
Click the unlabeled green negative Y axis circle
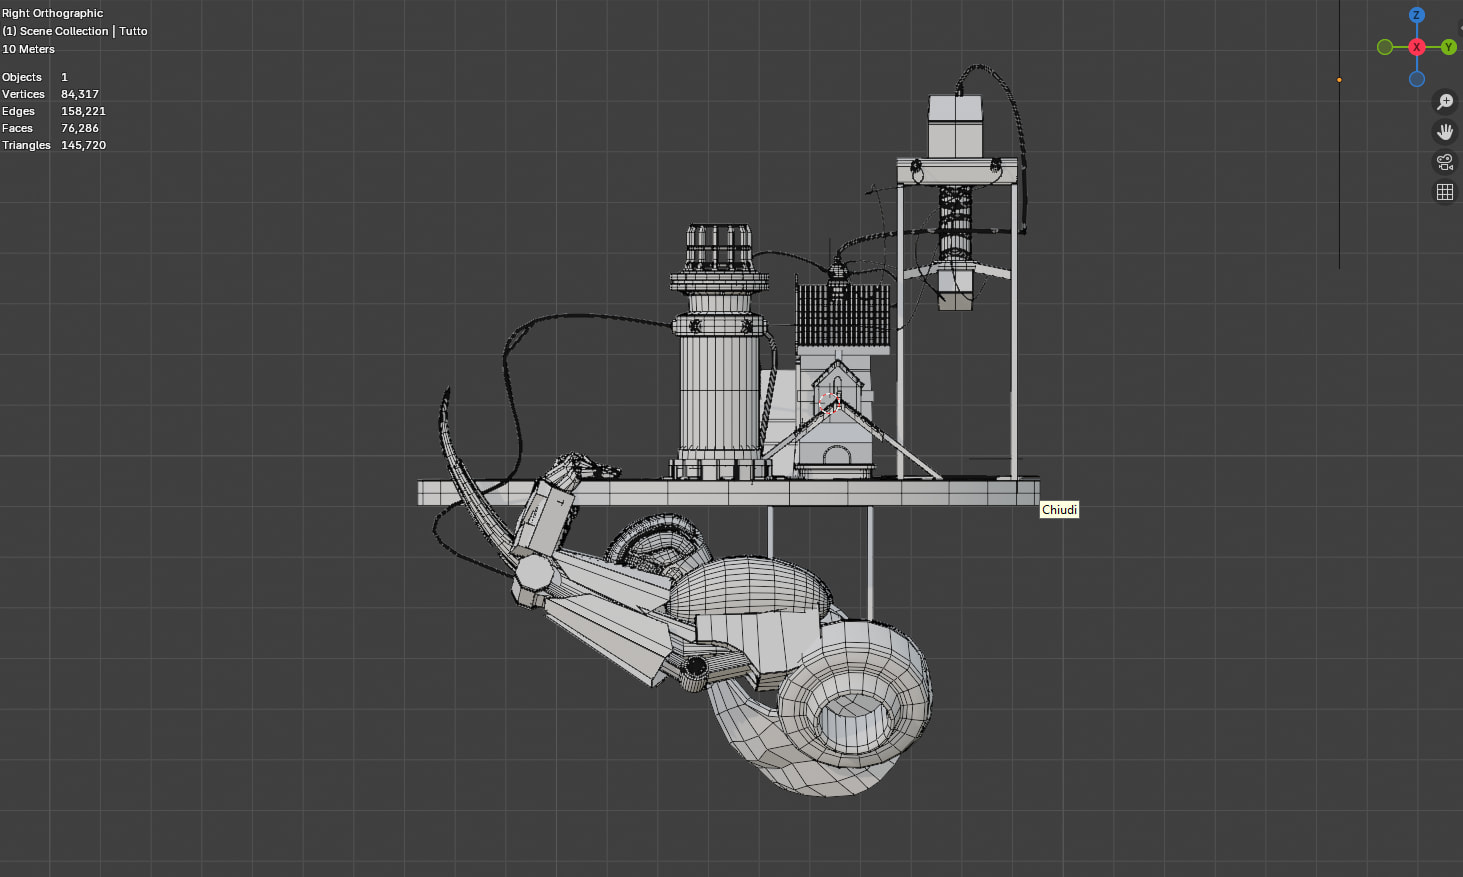[x=1385, y=47]
